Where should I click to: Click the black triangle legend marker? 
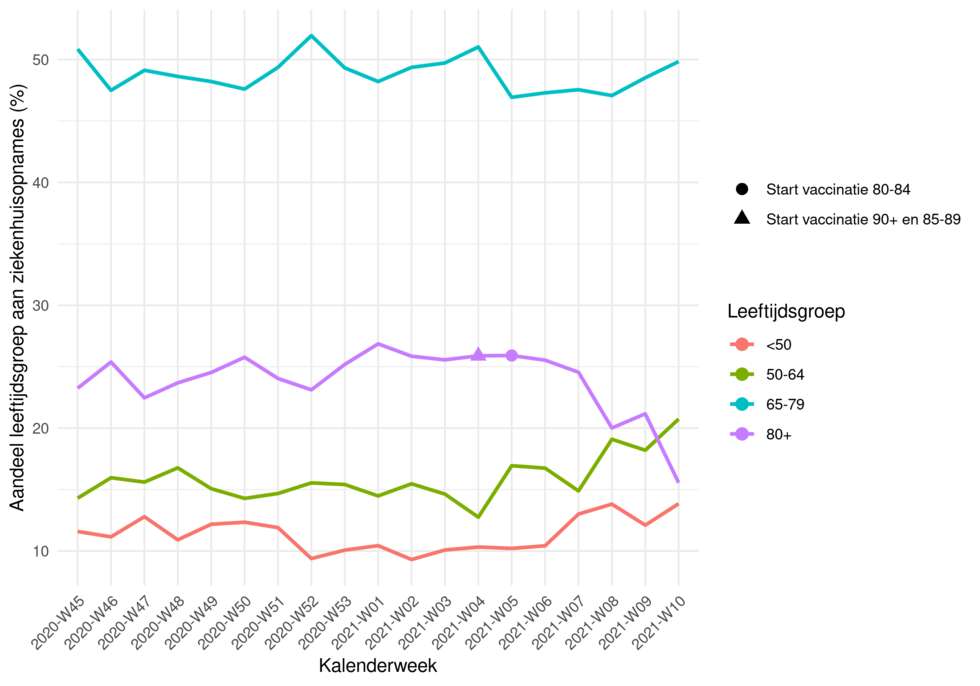742,217
